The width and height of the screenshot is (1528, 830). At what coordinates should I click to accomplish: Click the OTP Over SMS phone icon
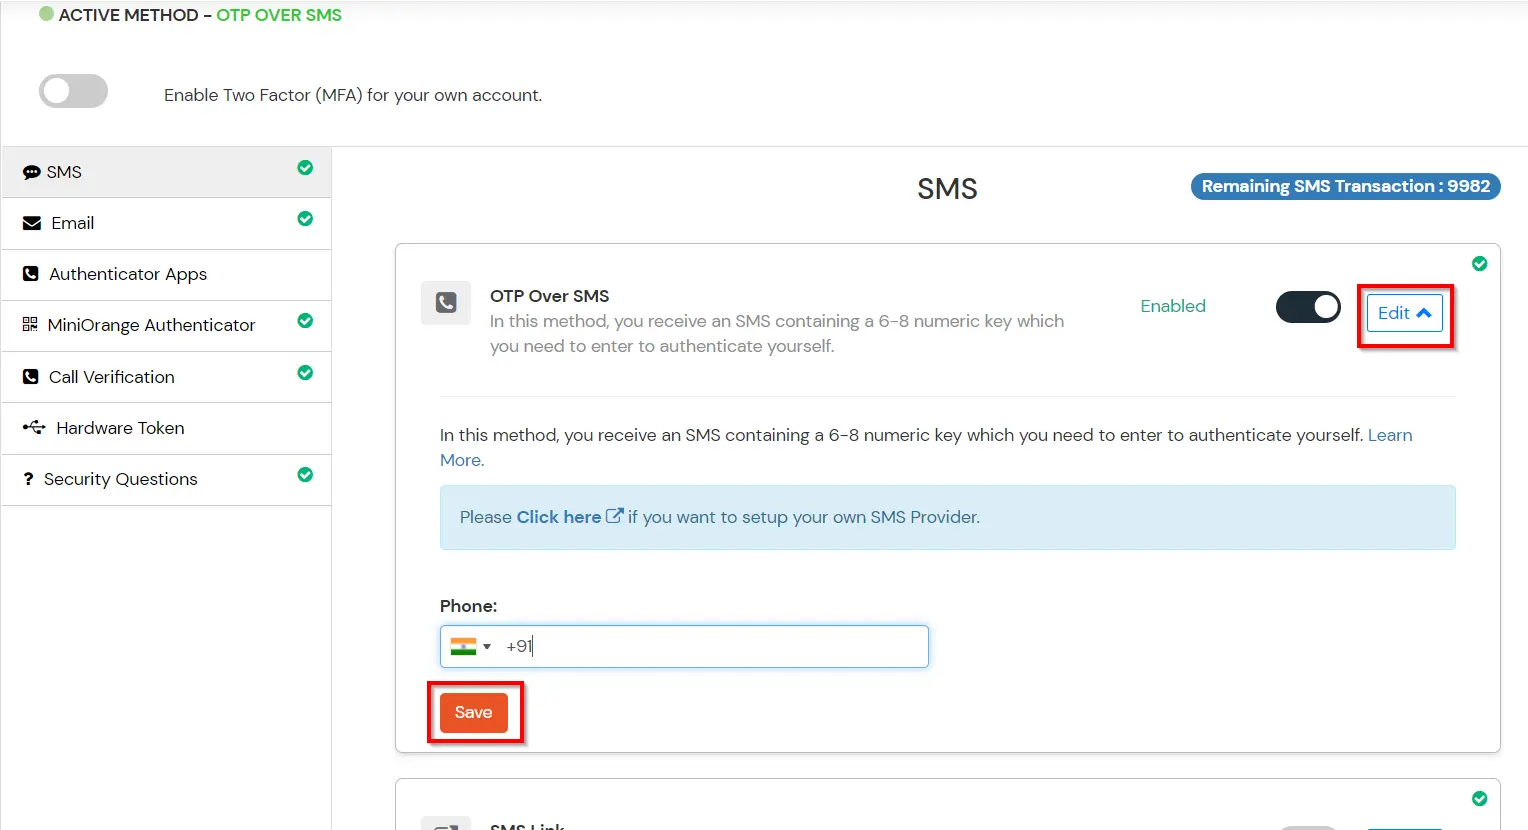click(446, 302)
